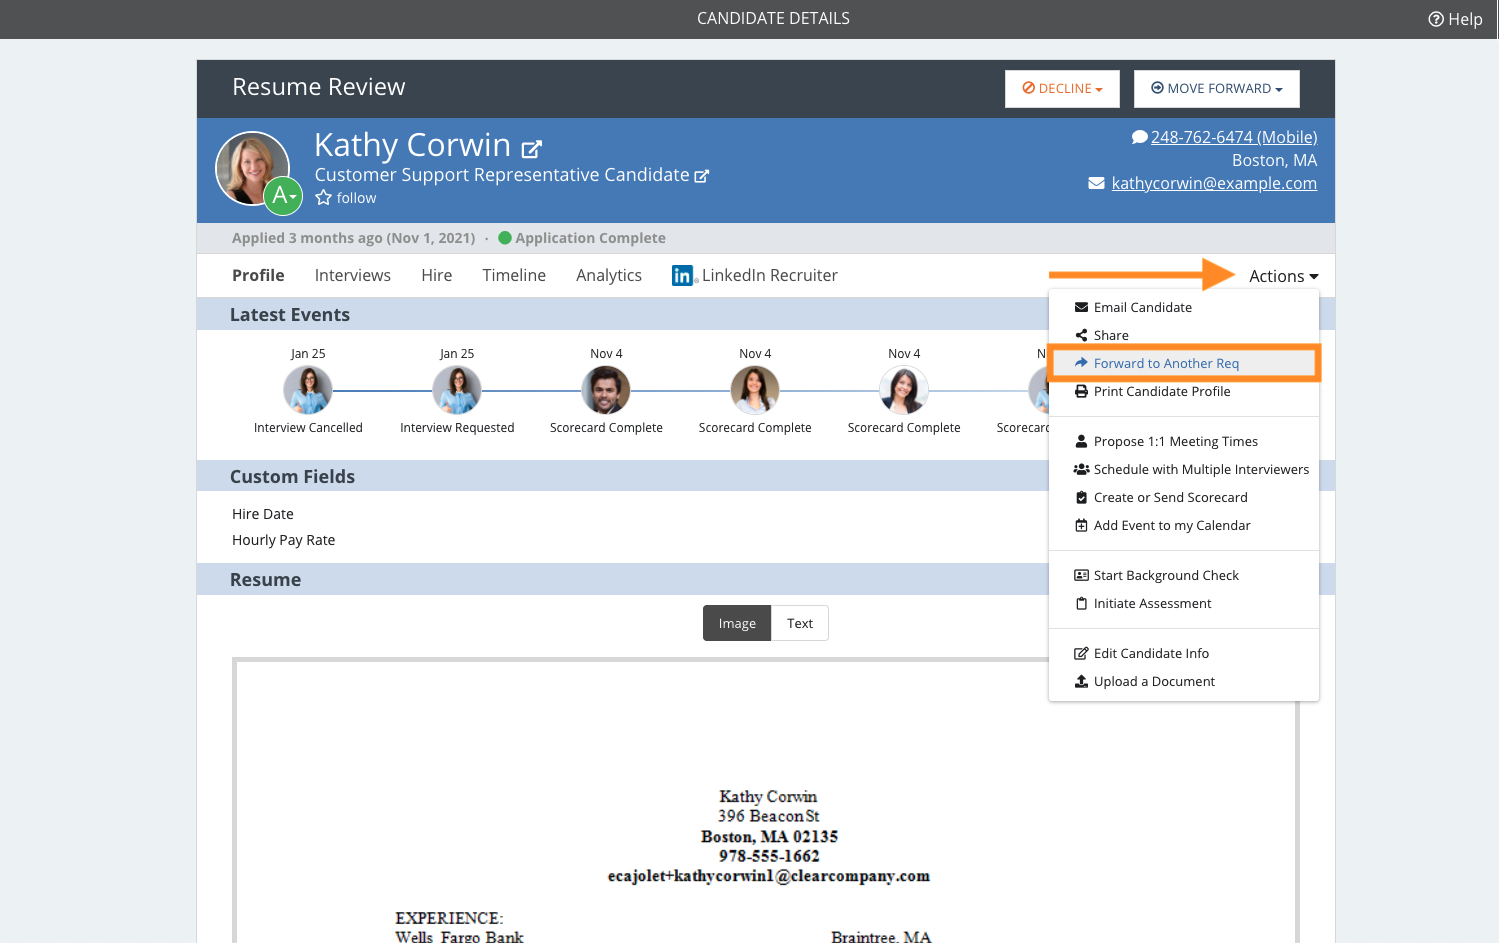Click the envelope icon beside the email address
Image resolution: width=1499 pixels, height=943 pixels.
click(1096, 184)
